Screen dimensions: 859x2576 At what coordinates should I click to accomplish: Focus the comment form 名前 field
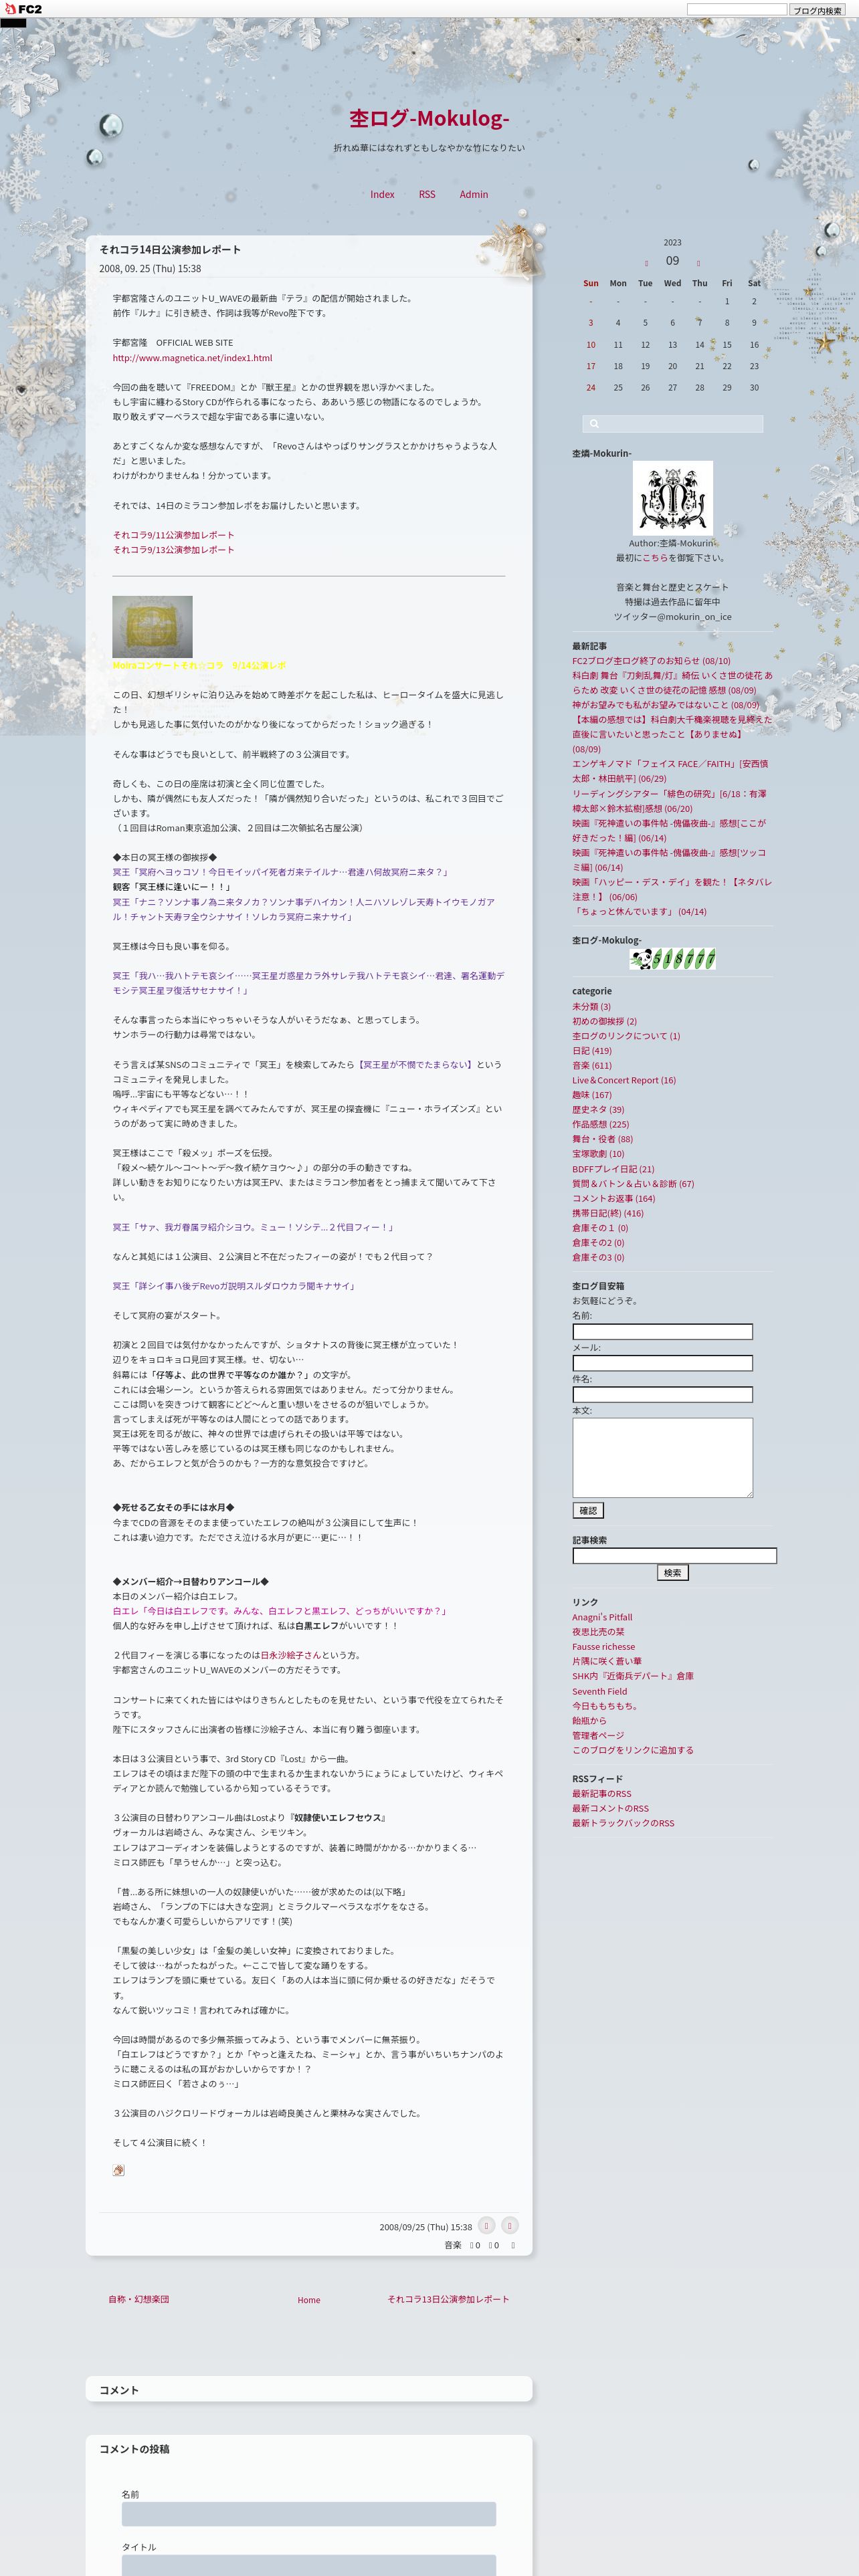click(309, 2514)
